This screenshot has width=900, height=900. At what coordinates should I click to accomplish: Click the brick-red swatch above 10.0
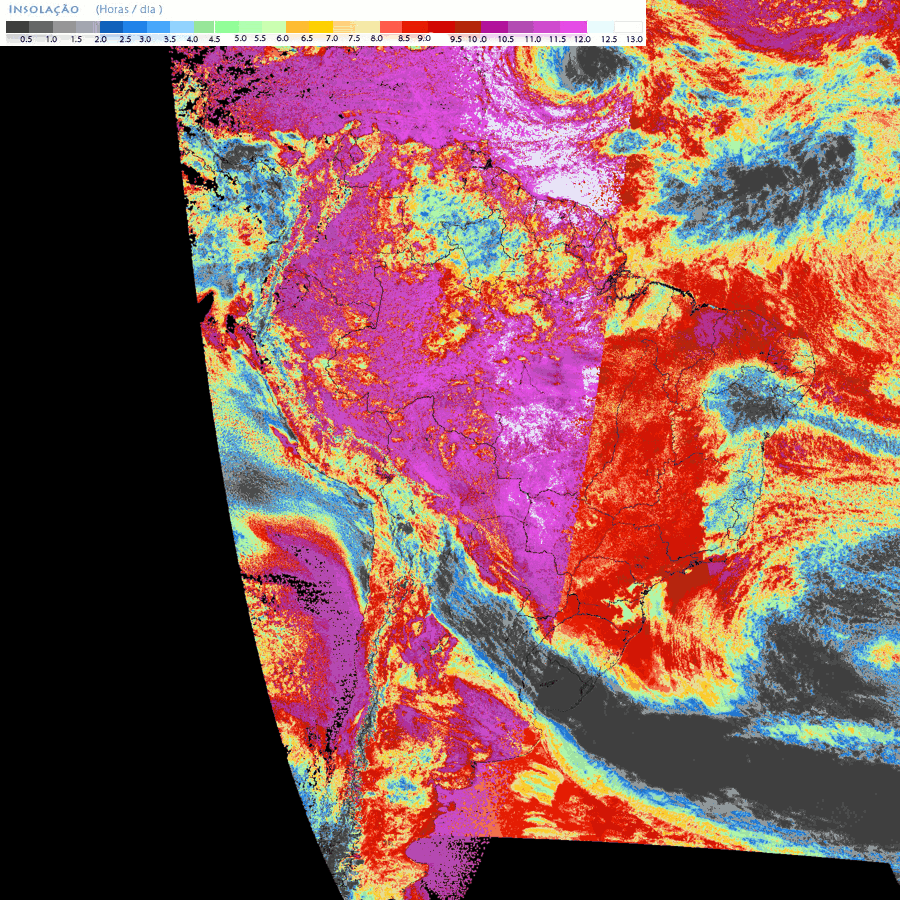click(x=468, y=27)
